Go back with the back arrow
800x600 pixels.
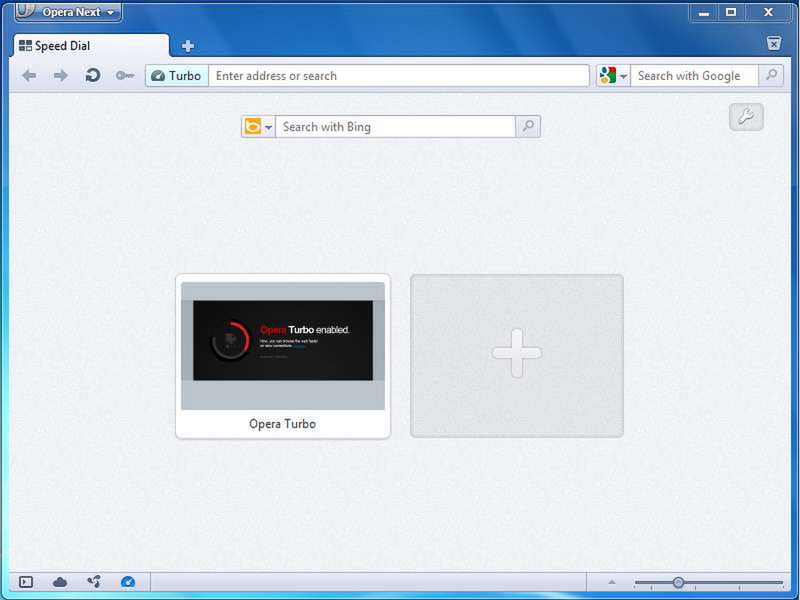click(29, 76)
